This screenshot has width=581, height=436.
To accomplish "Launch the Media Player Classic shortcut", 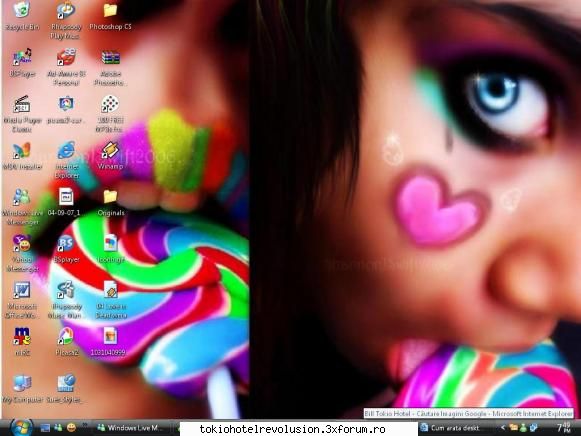I will (x=22, y=114).
